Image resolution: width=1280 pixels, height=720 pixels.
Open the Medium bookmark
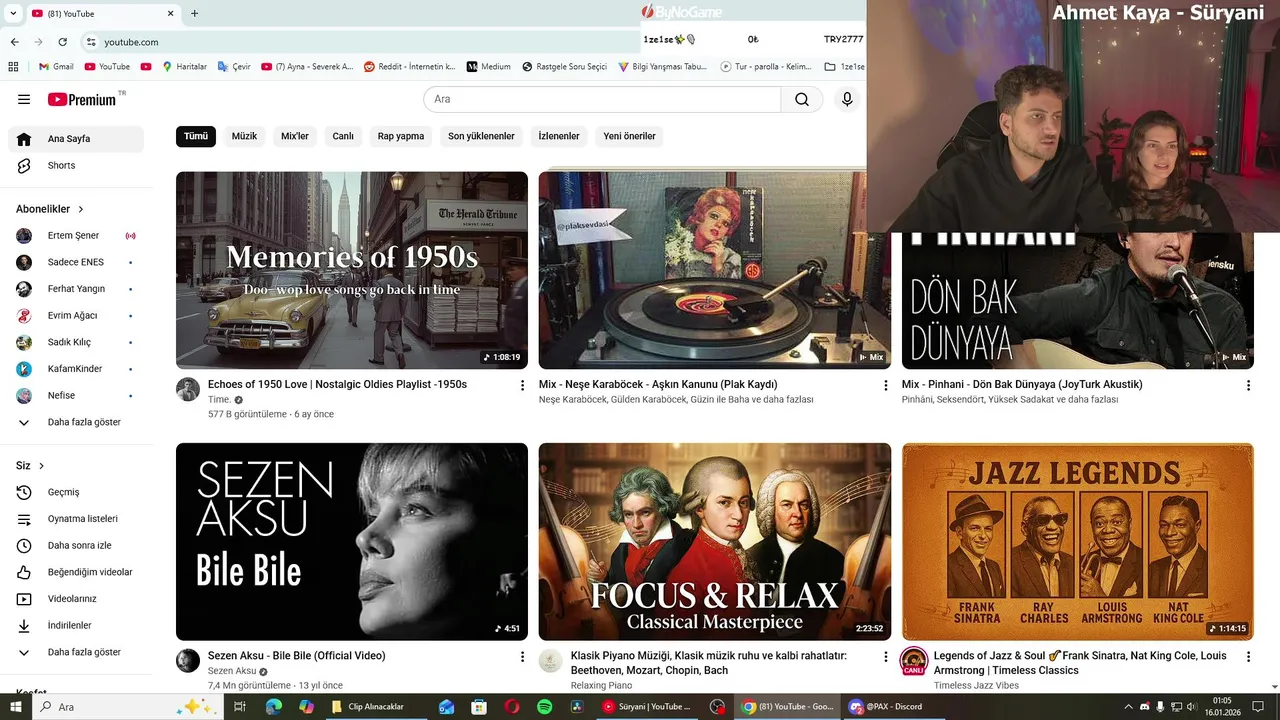(488, 67)
